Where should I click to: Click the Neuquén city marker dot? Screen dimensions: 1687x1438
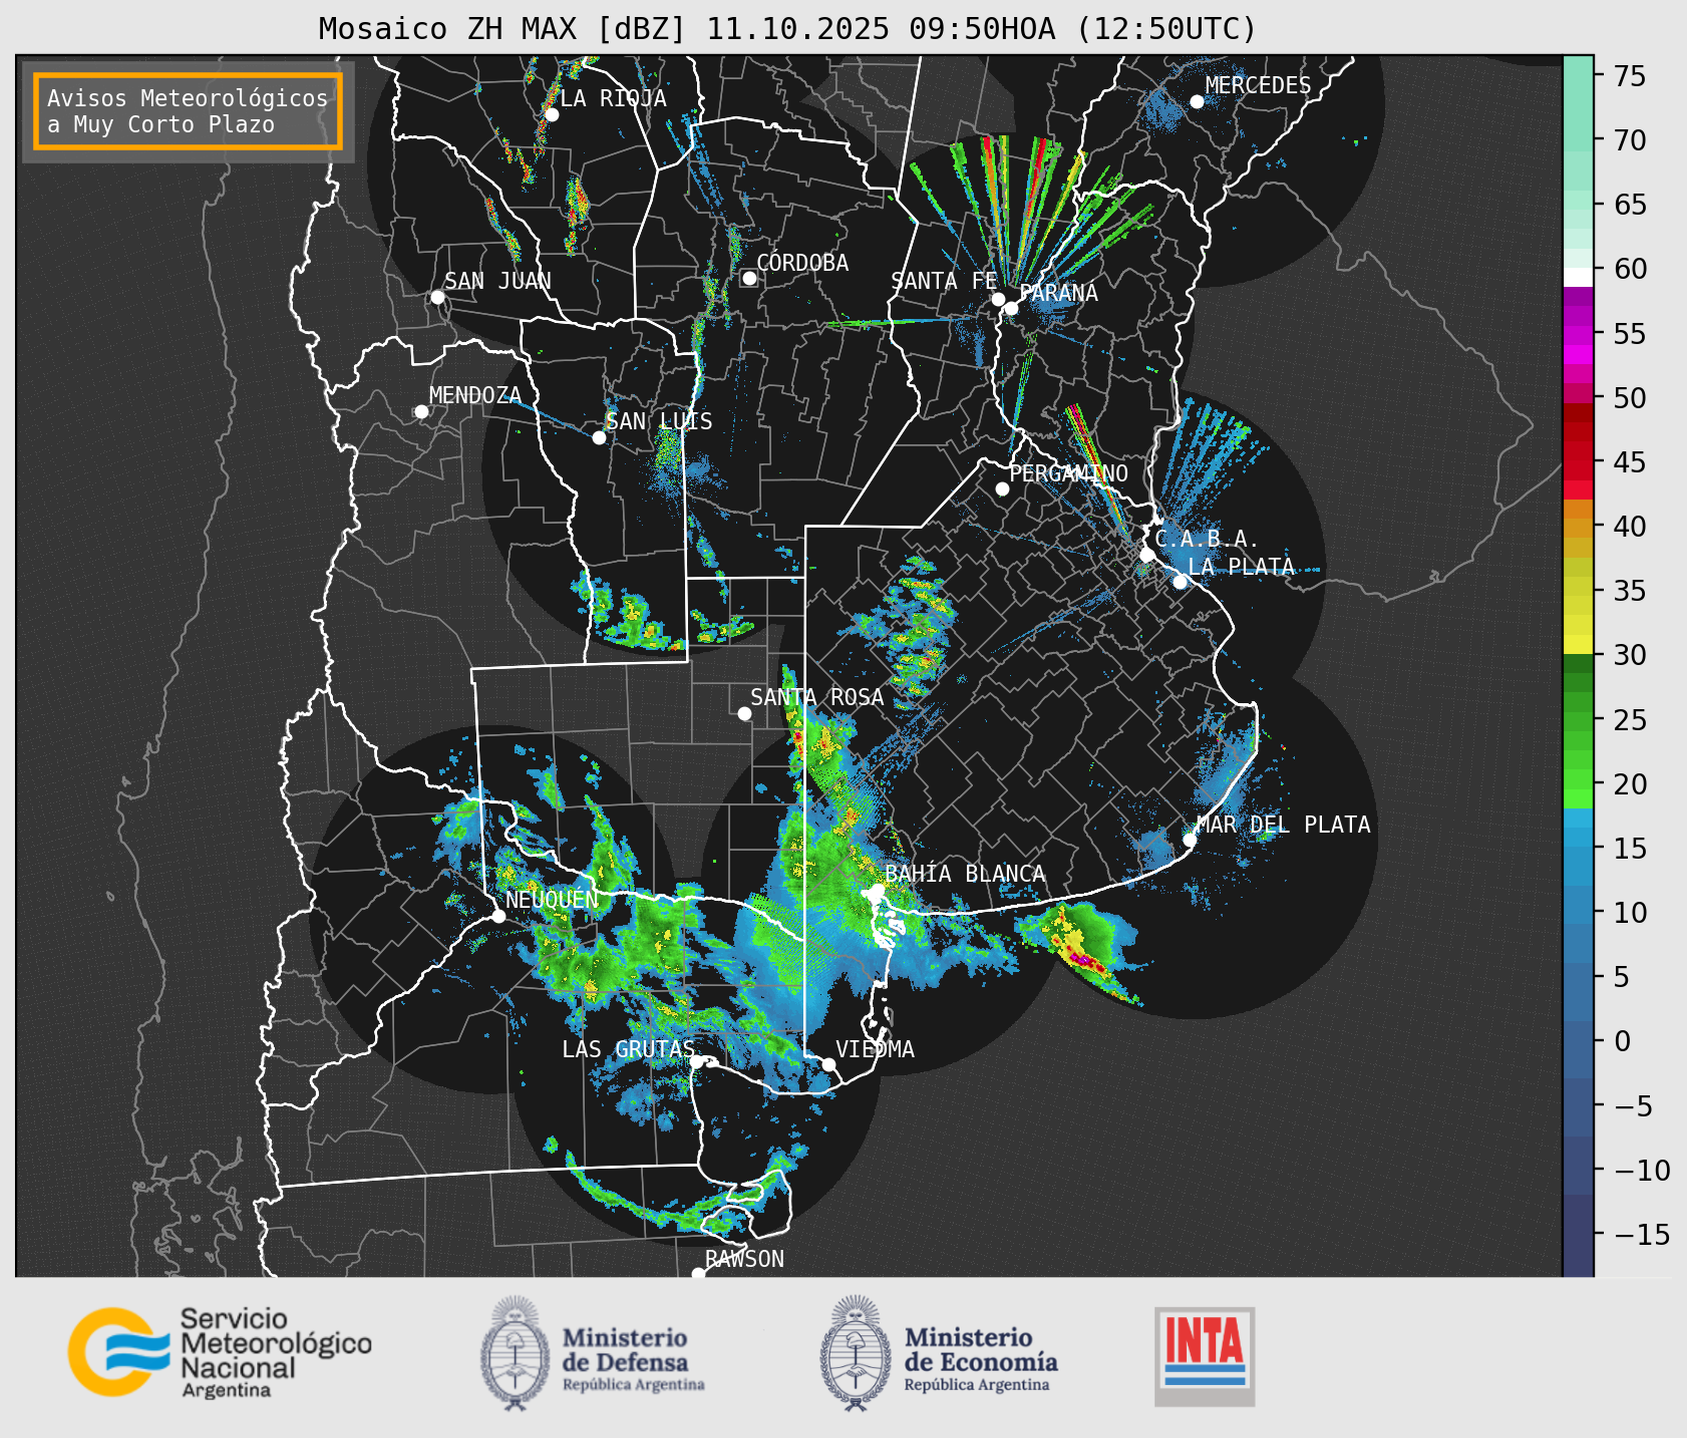coord(498,916)
